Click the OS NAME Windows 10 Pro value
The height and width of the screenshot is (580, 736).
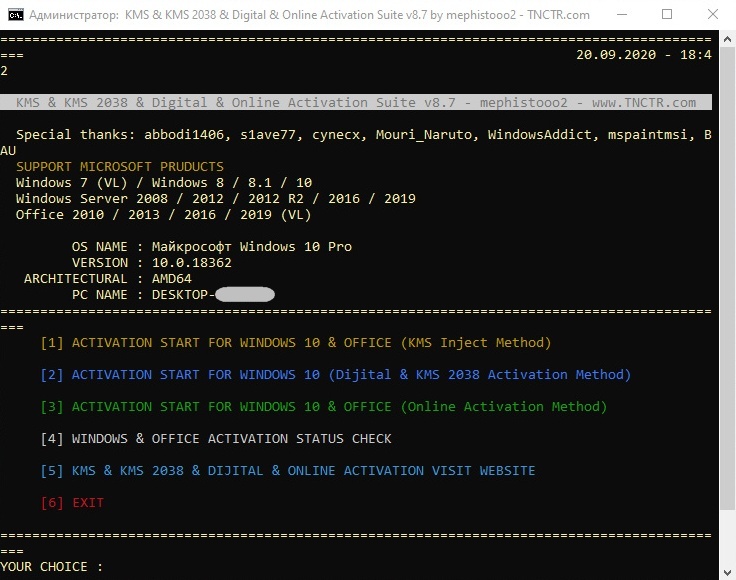point(252,247)
